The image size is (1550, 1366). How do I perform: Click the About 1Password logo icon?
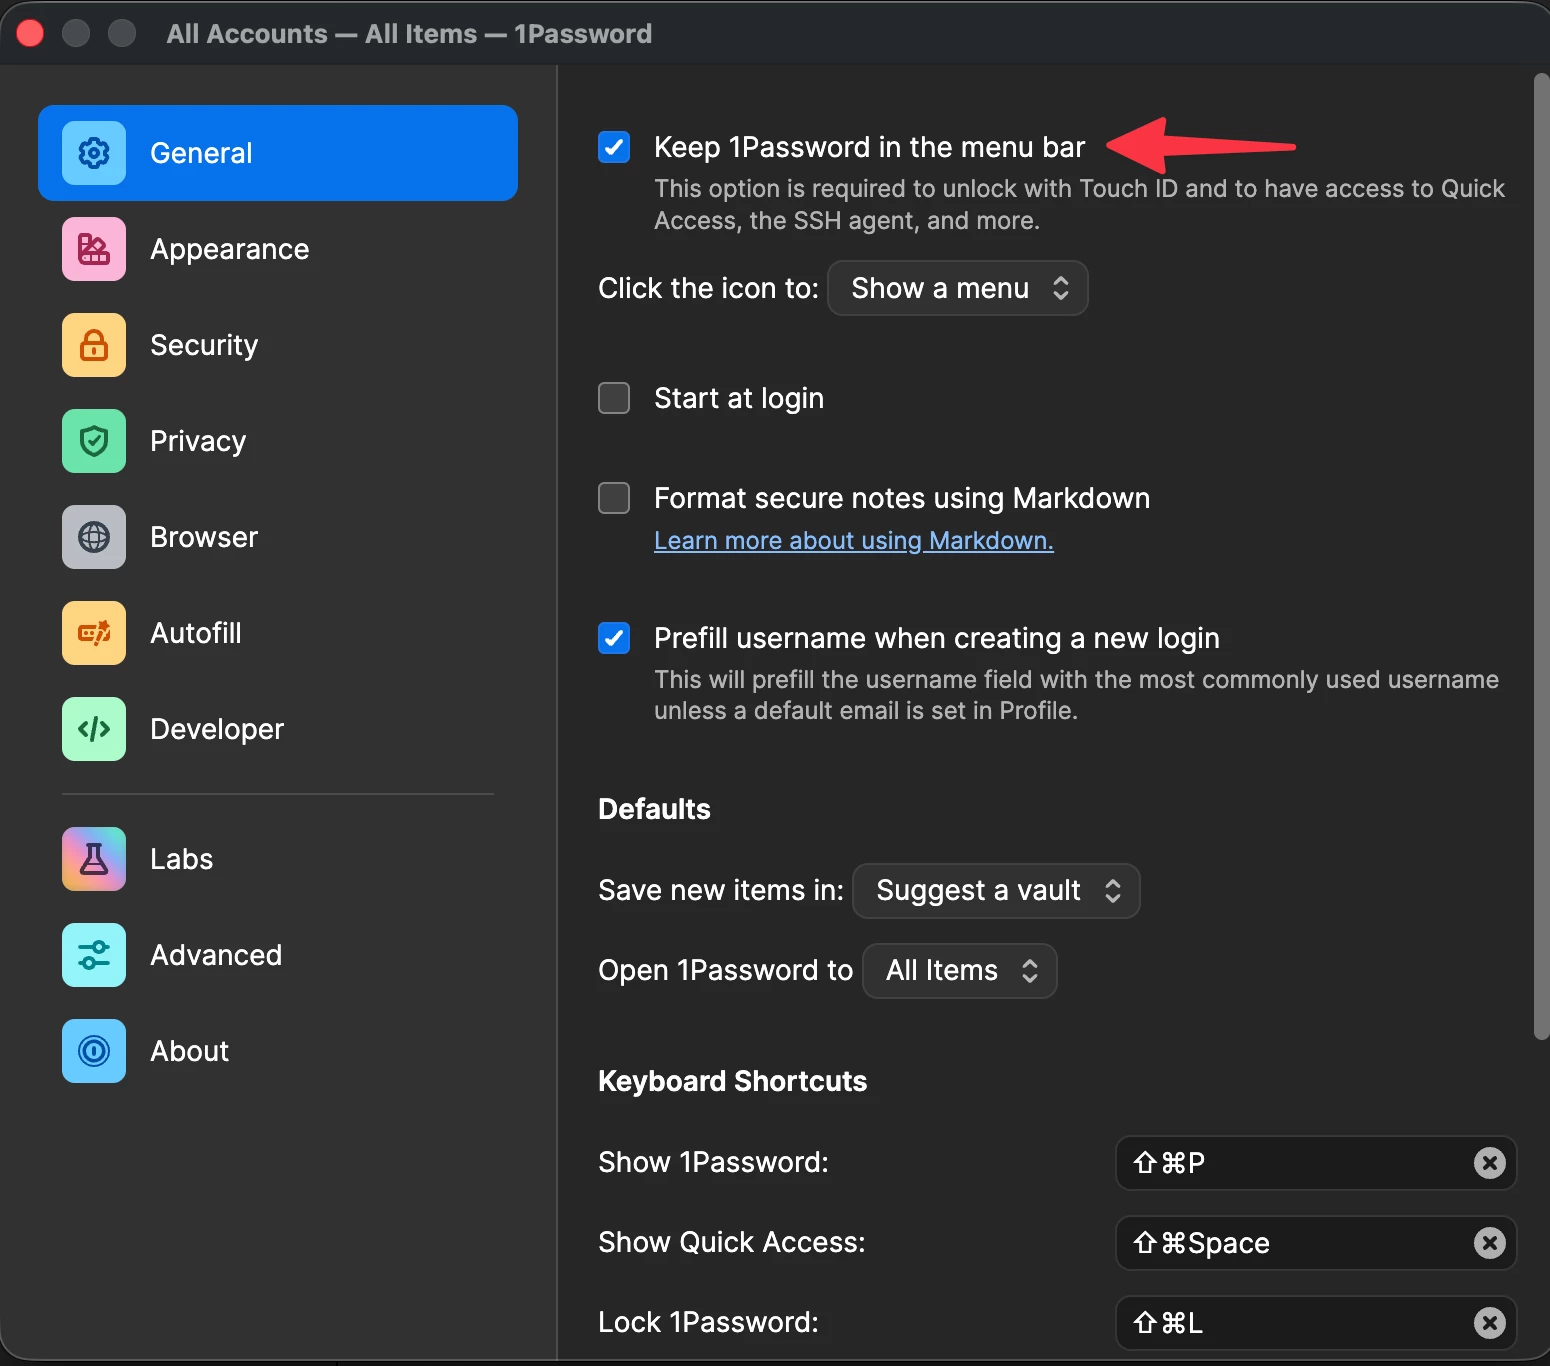[94, 1051]
